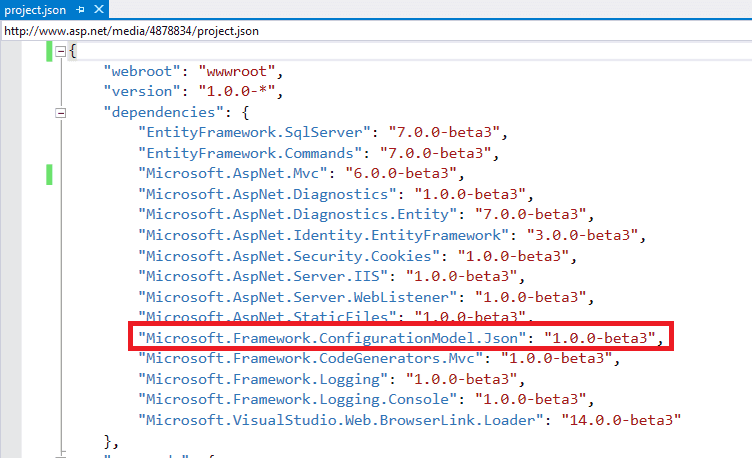
Task: Close the project.json tab
Action: (97, 10)
